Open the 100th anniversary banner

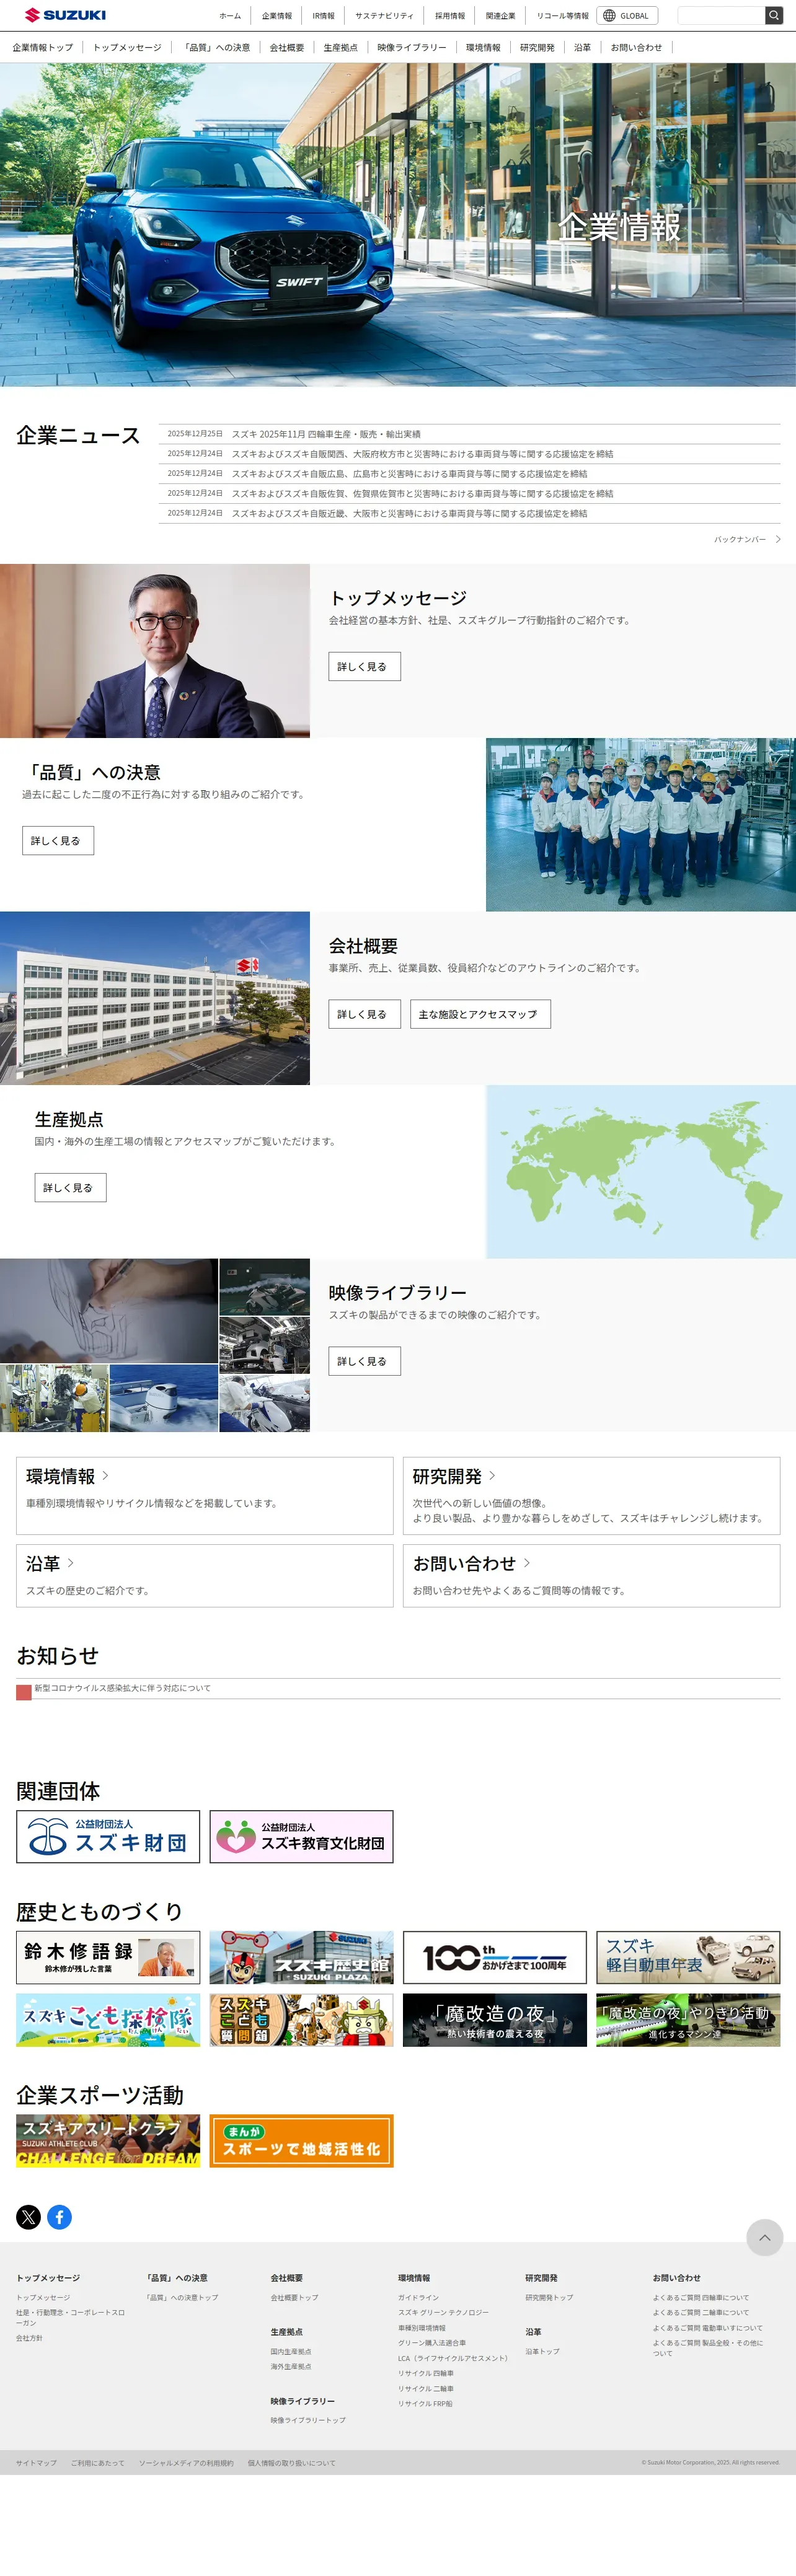(x=494, y=1957)
